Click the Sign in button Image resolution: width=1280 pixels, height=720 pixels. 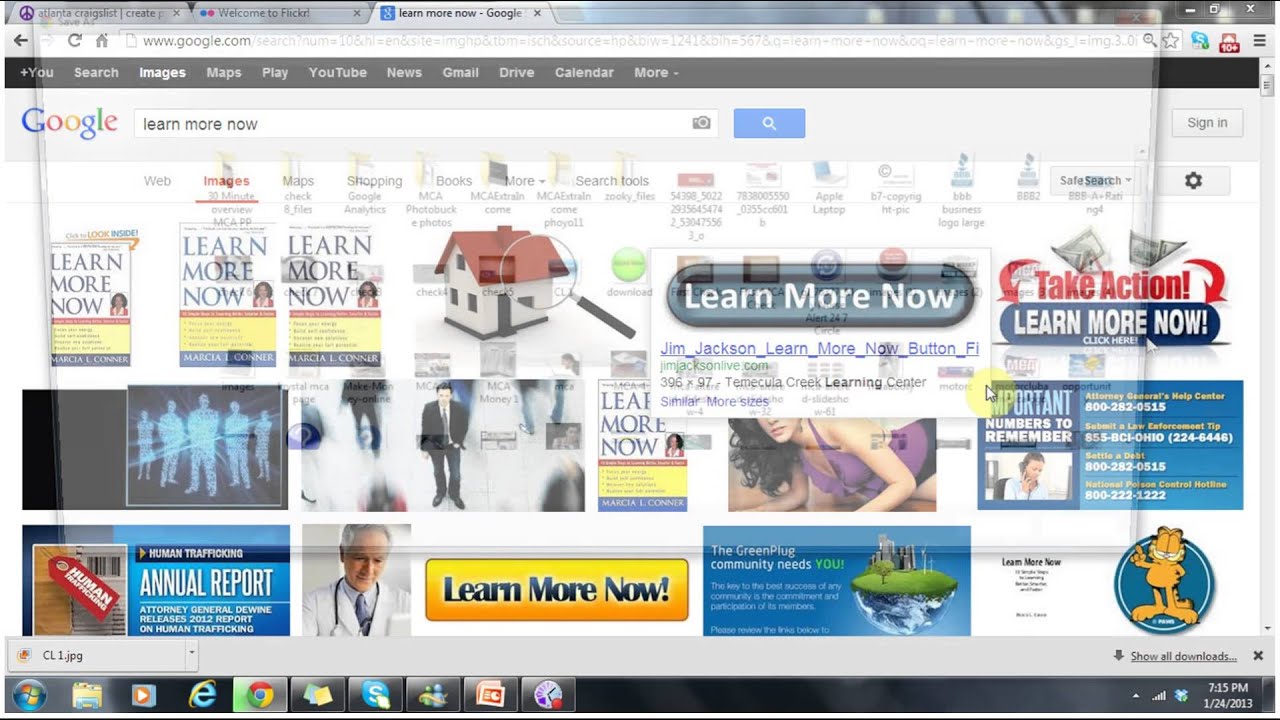1207,123
